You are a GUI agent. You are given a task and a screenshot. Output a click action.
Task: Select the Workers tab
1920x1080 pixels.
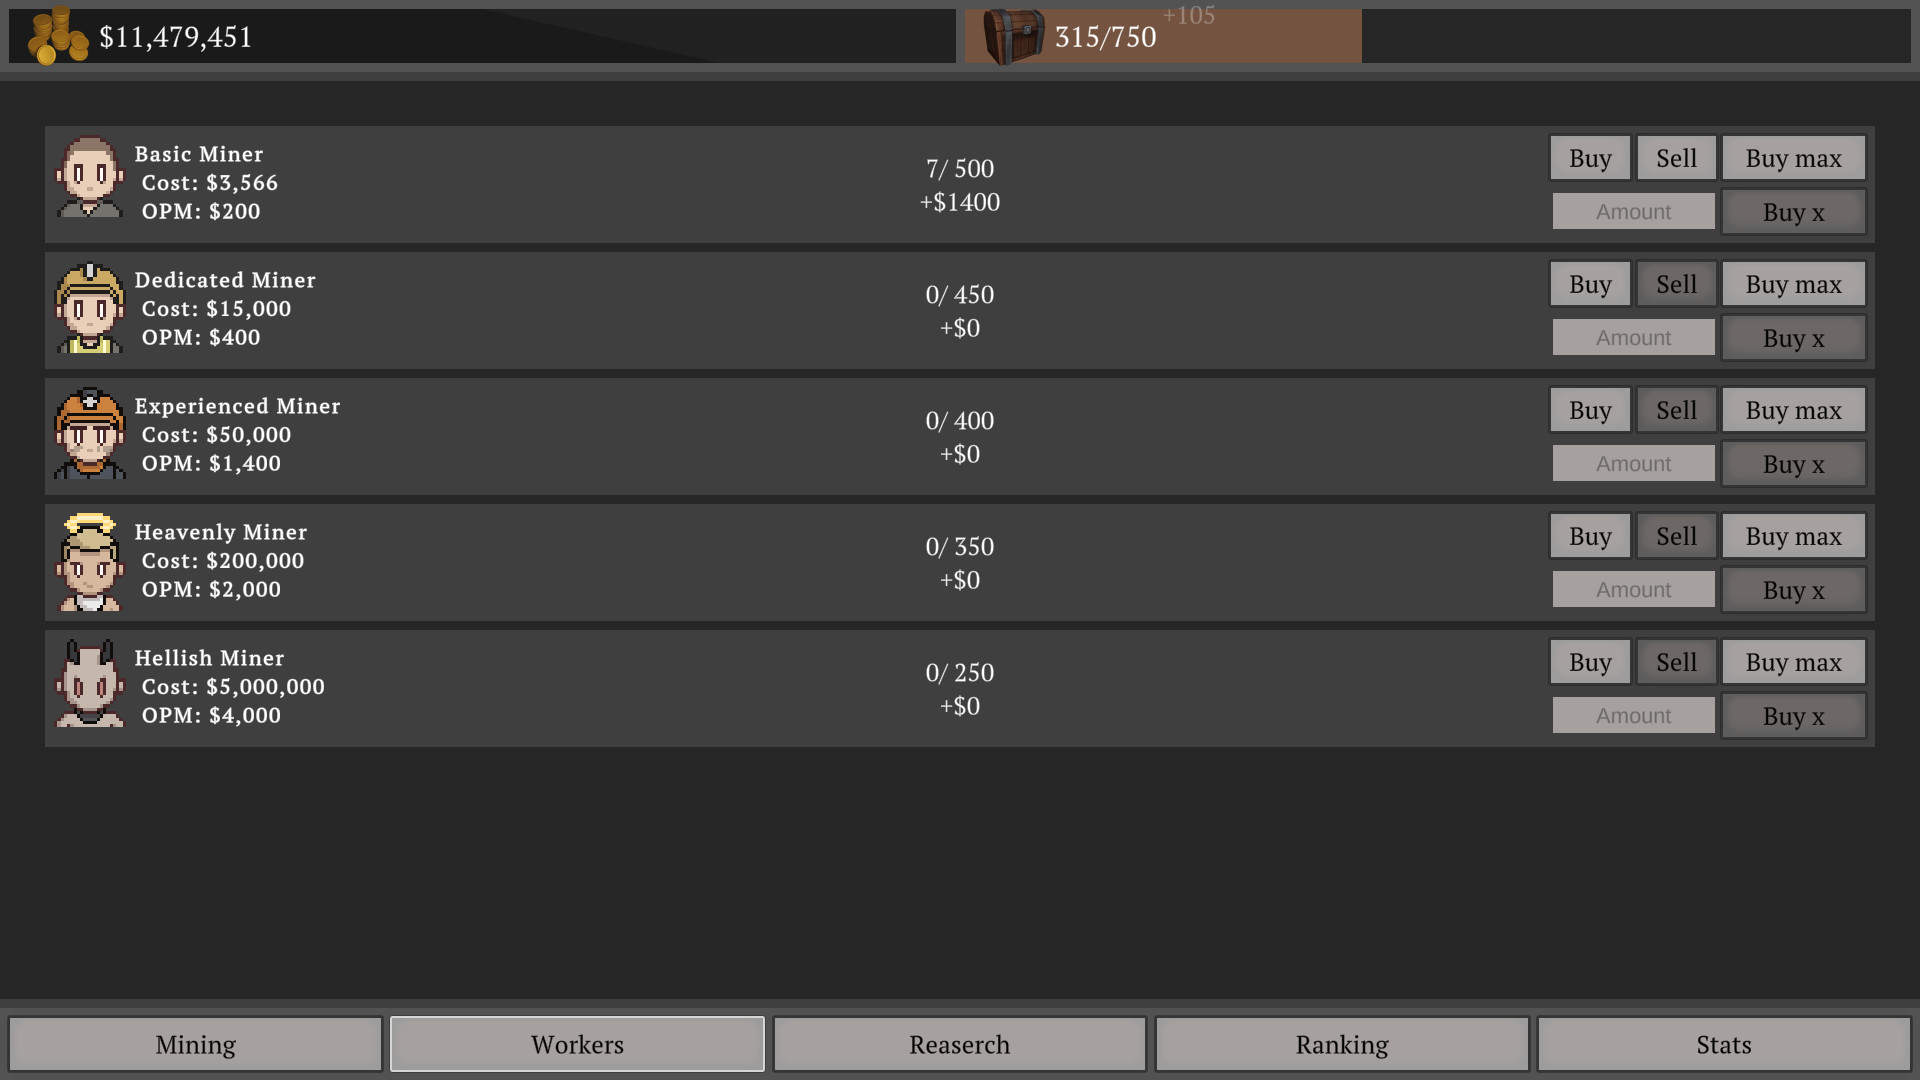(576, 1043)
